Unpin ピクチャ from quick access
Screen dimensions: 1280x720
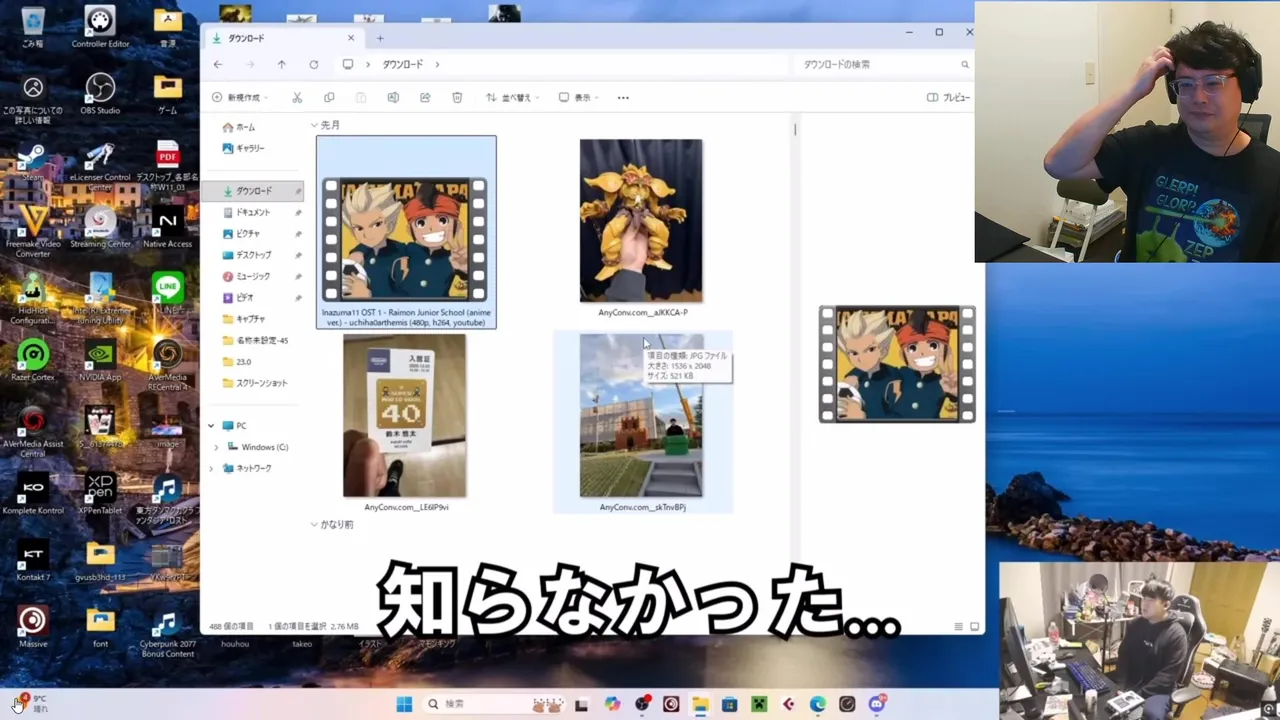(298, 233)
